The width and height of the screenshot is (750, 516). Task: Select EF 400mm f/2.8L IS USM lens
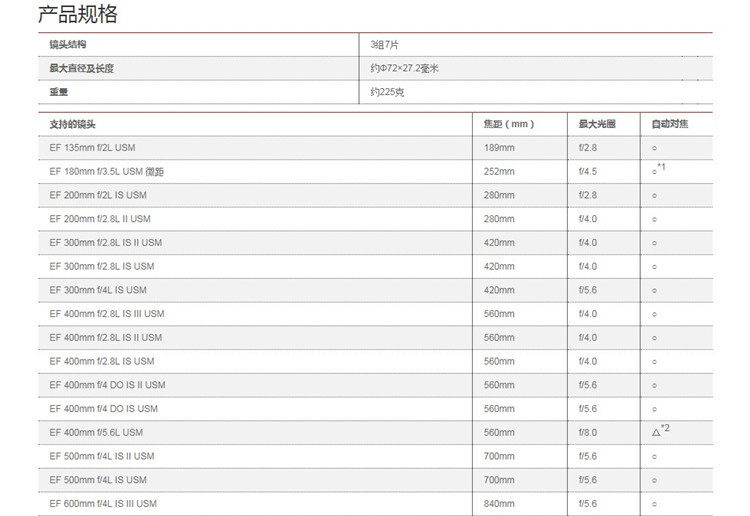pos(102,362)
